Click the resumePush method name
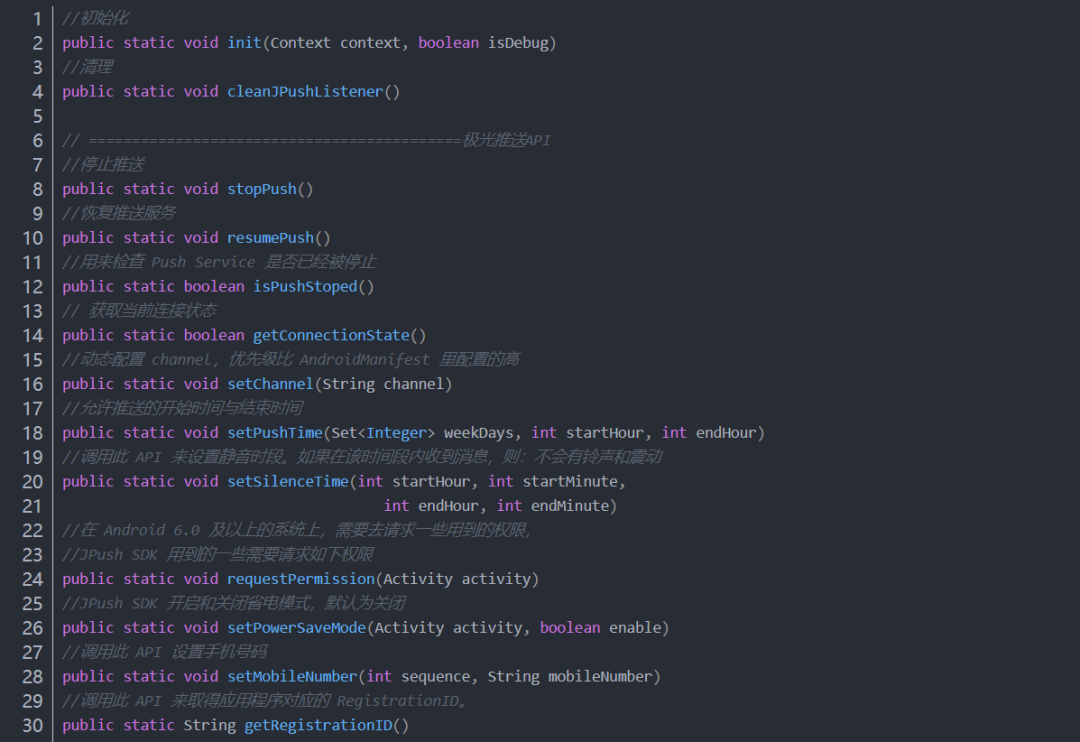Viewport: 1080px width, 742px height. click(270, 238)
